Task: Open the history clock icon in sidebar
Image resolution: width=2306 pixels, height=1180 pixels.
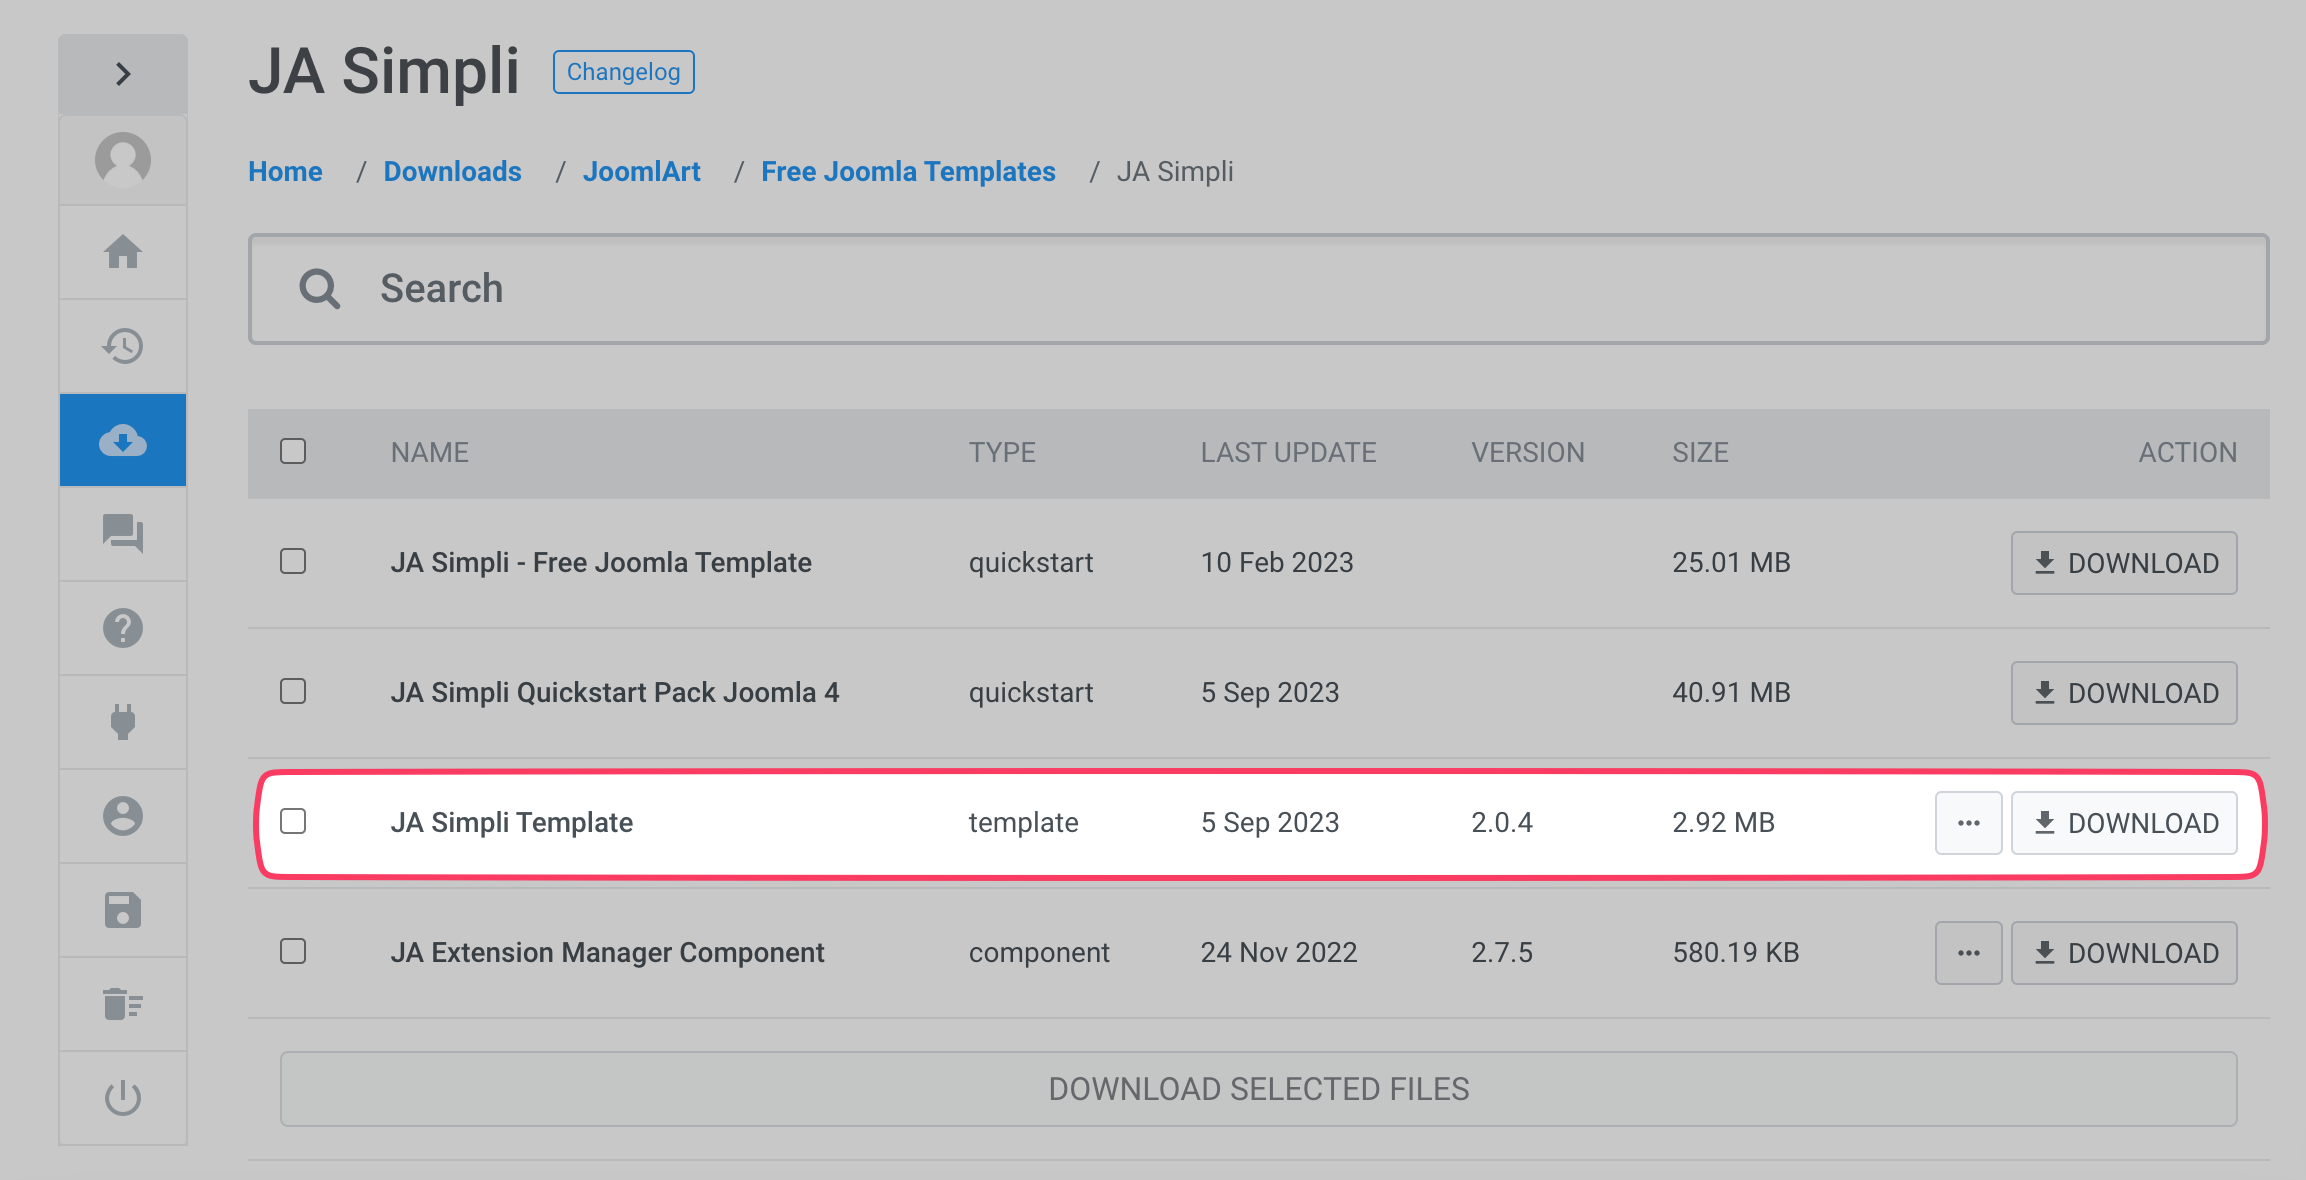Action: (x=123, y=346)
